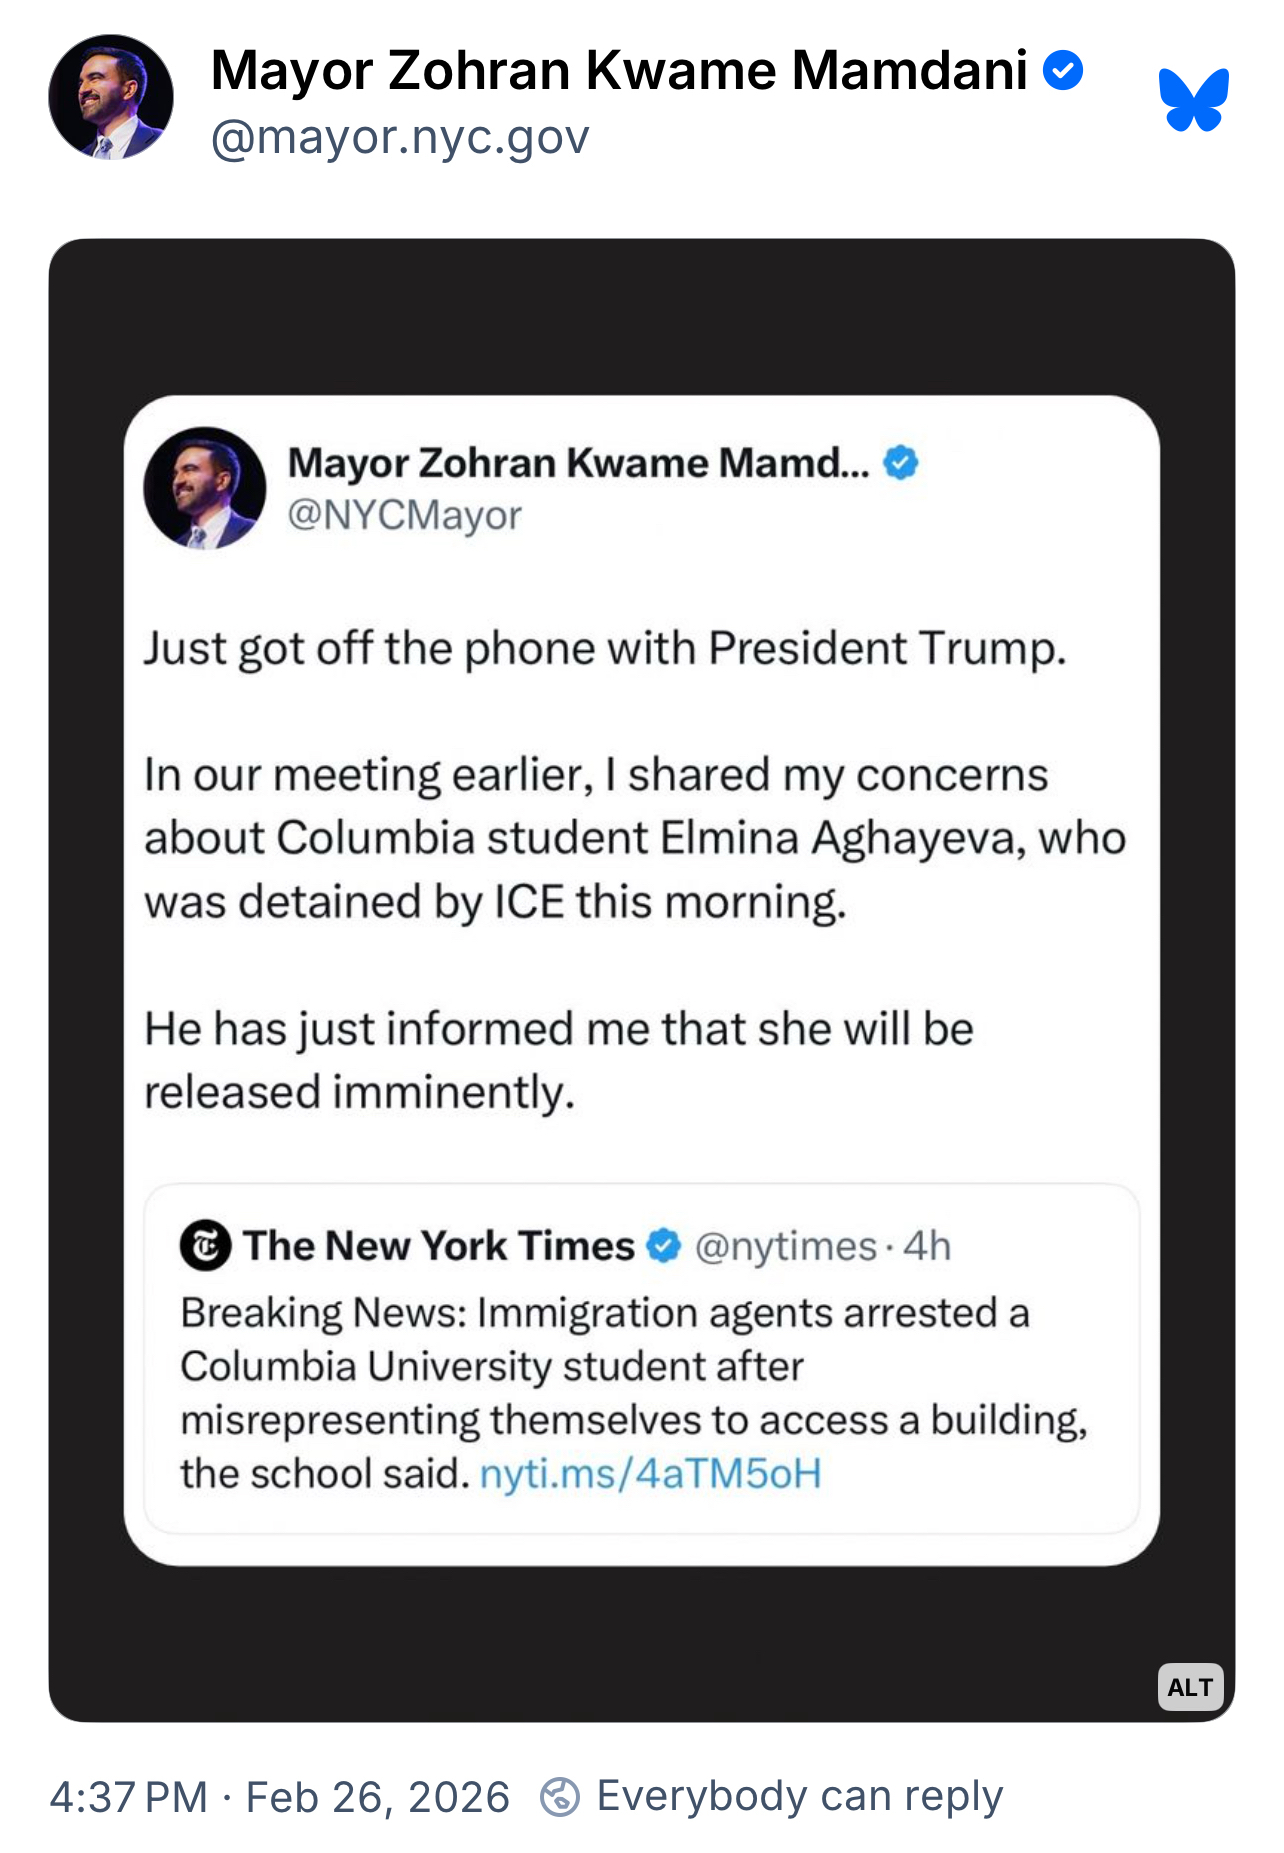Click the @nytimes handle in the quoted tweet

point(786,1247)
